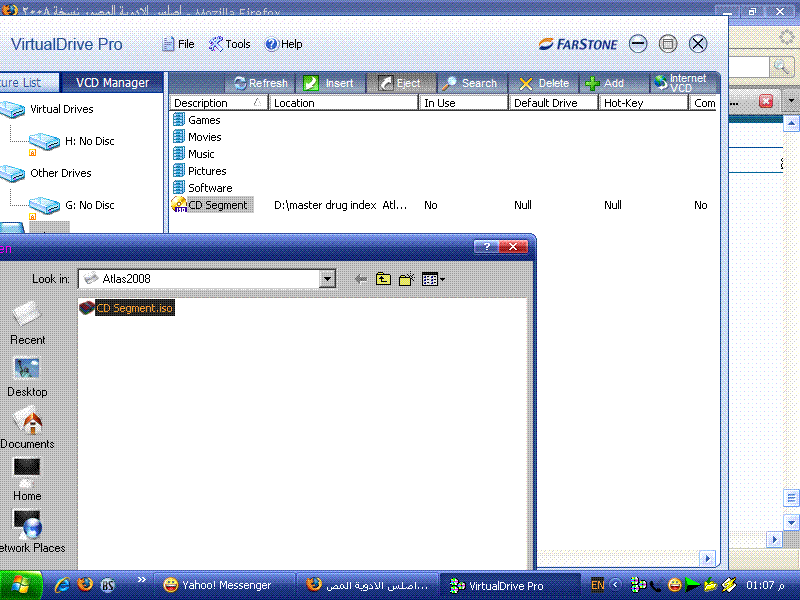Image resolution: width=800 pixels, height=600 pixels.
Task: Click the Insert toolbar button
Action: [328, 83]
